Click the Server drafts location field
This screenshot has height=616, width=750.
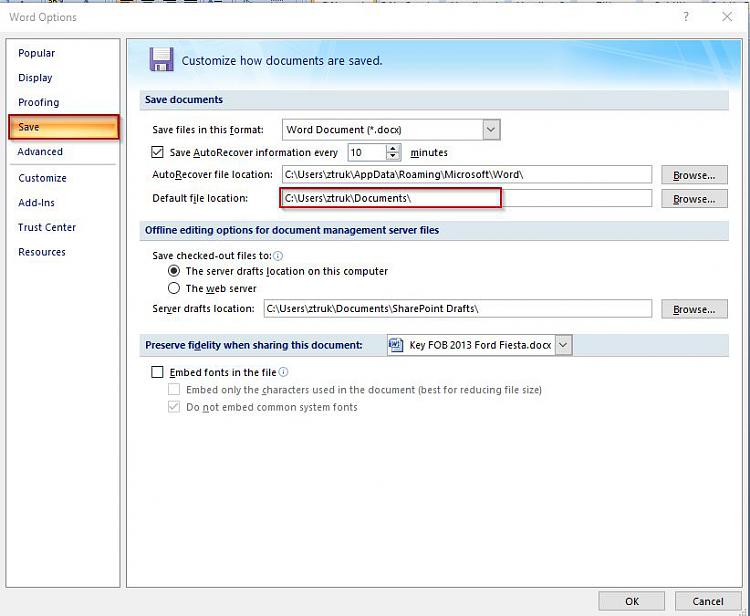(458, 308)
